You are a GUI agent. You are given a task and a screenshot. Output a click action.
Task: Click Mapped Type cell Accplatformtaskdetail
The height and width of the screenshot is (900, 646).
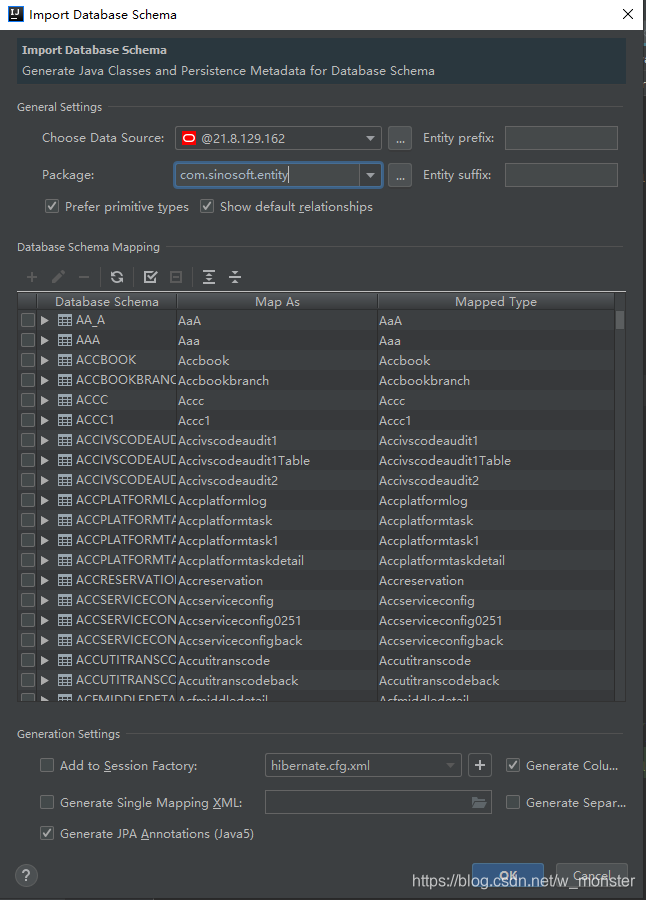tap(496, 560)
